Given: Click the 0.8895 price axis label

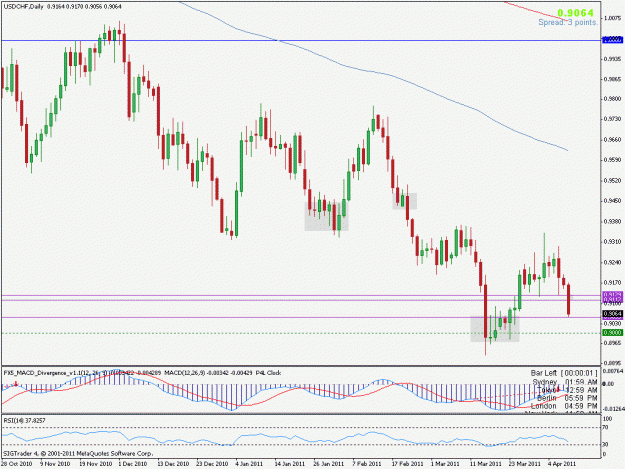Looking at the screenshot, I should (x=613, y=363).
